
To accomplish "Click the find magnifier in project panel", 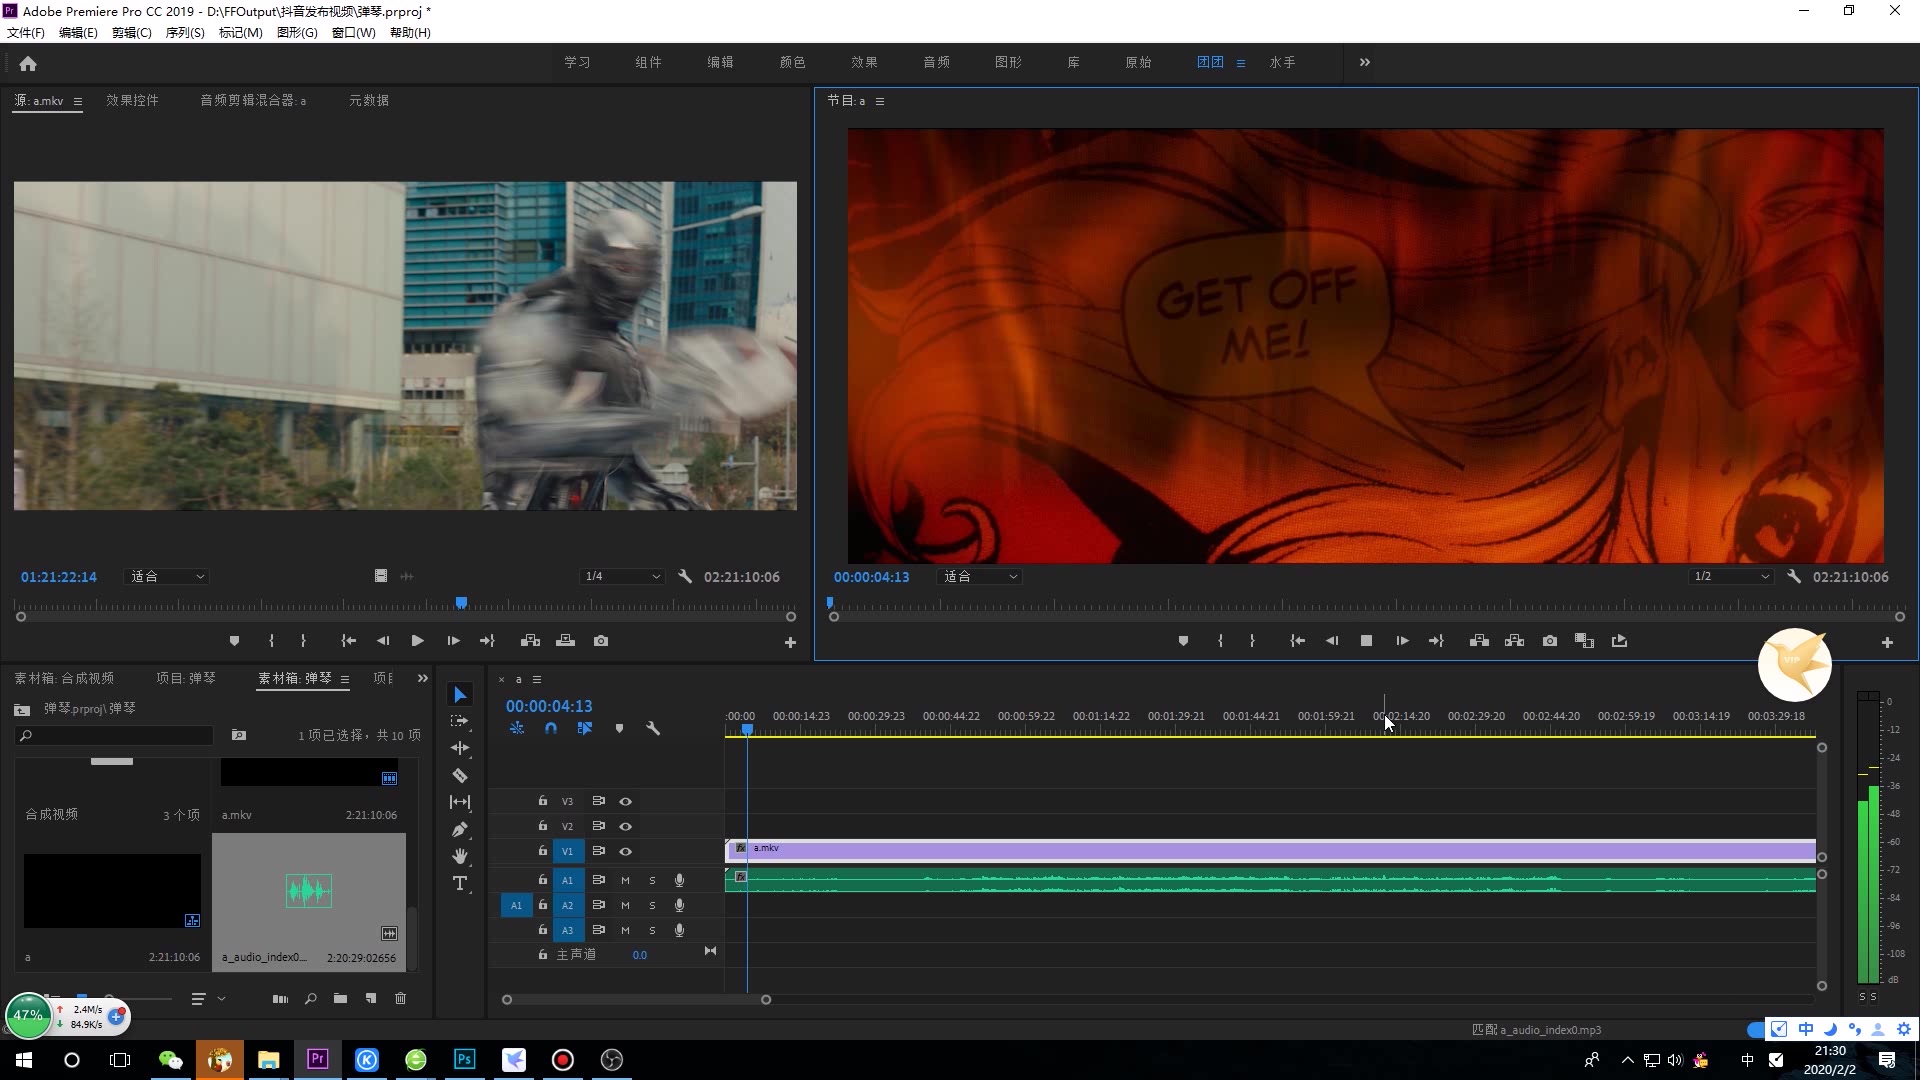I will coord(311,998).
